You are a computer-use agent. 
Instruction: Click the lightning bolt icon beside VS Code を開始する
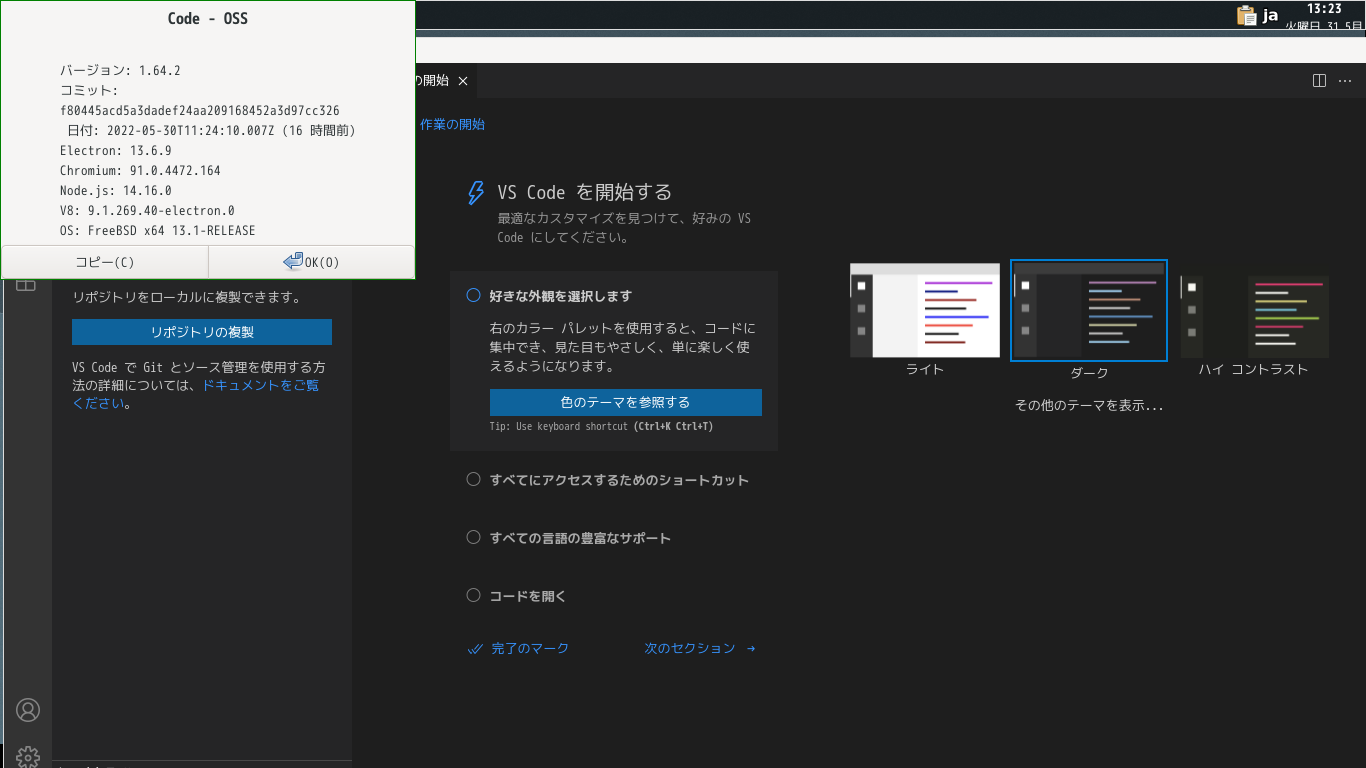tap(477, 193)
